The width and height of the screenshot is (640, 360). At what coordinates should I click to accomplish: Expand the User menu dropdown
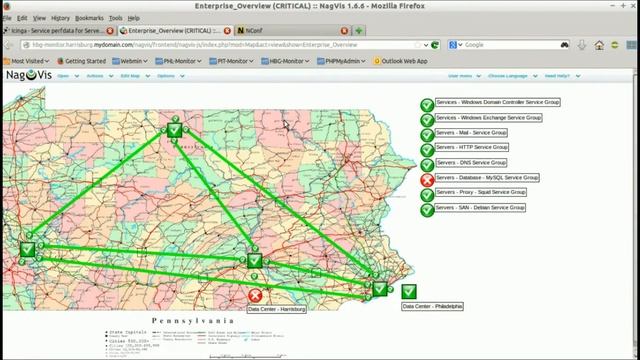tap(464, 76)
